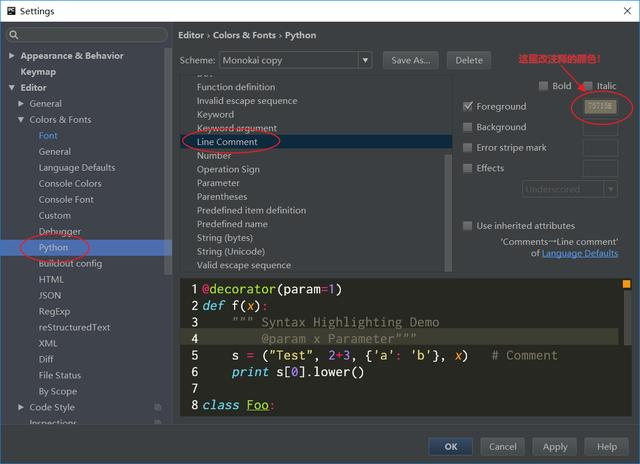The width and height of the screenshot is (640, 464).
Task: Click the orange inspection indicator in preview
Action: click(626, 284)
